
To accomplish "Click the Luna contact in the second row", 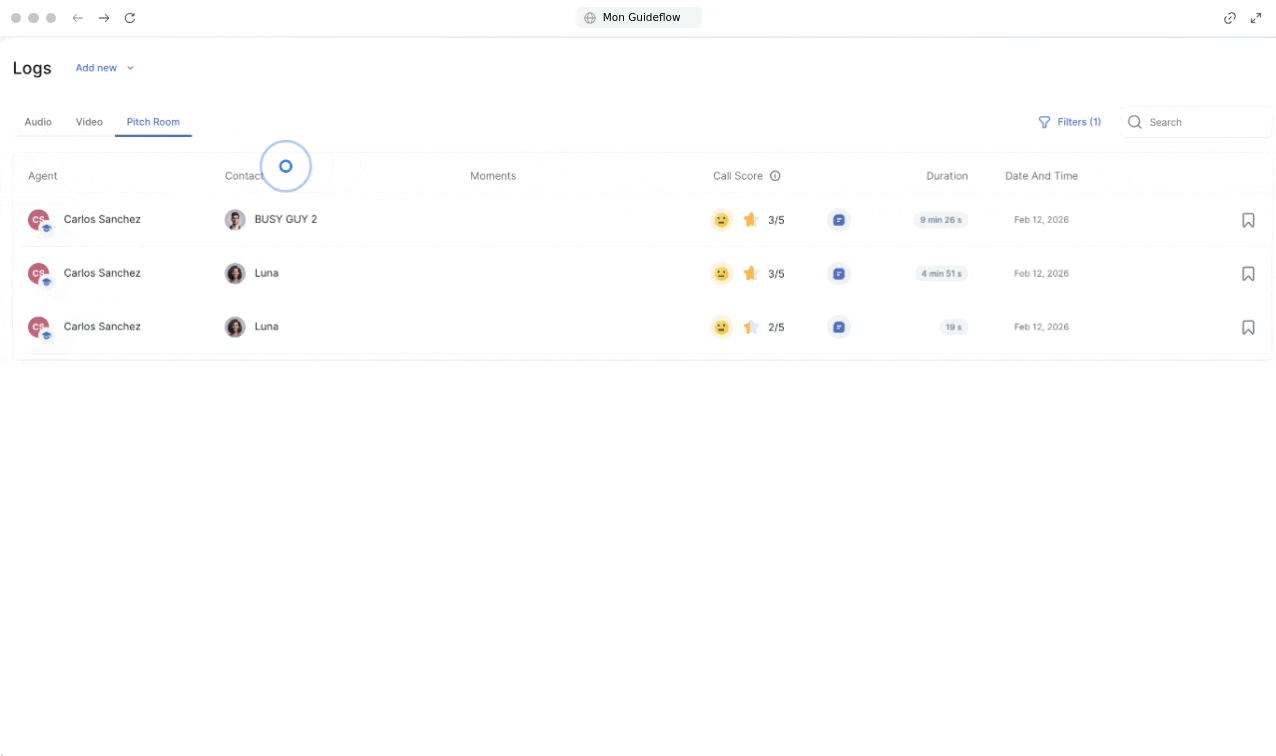I will (x=266, y=273).
